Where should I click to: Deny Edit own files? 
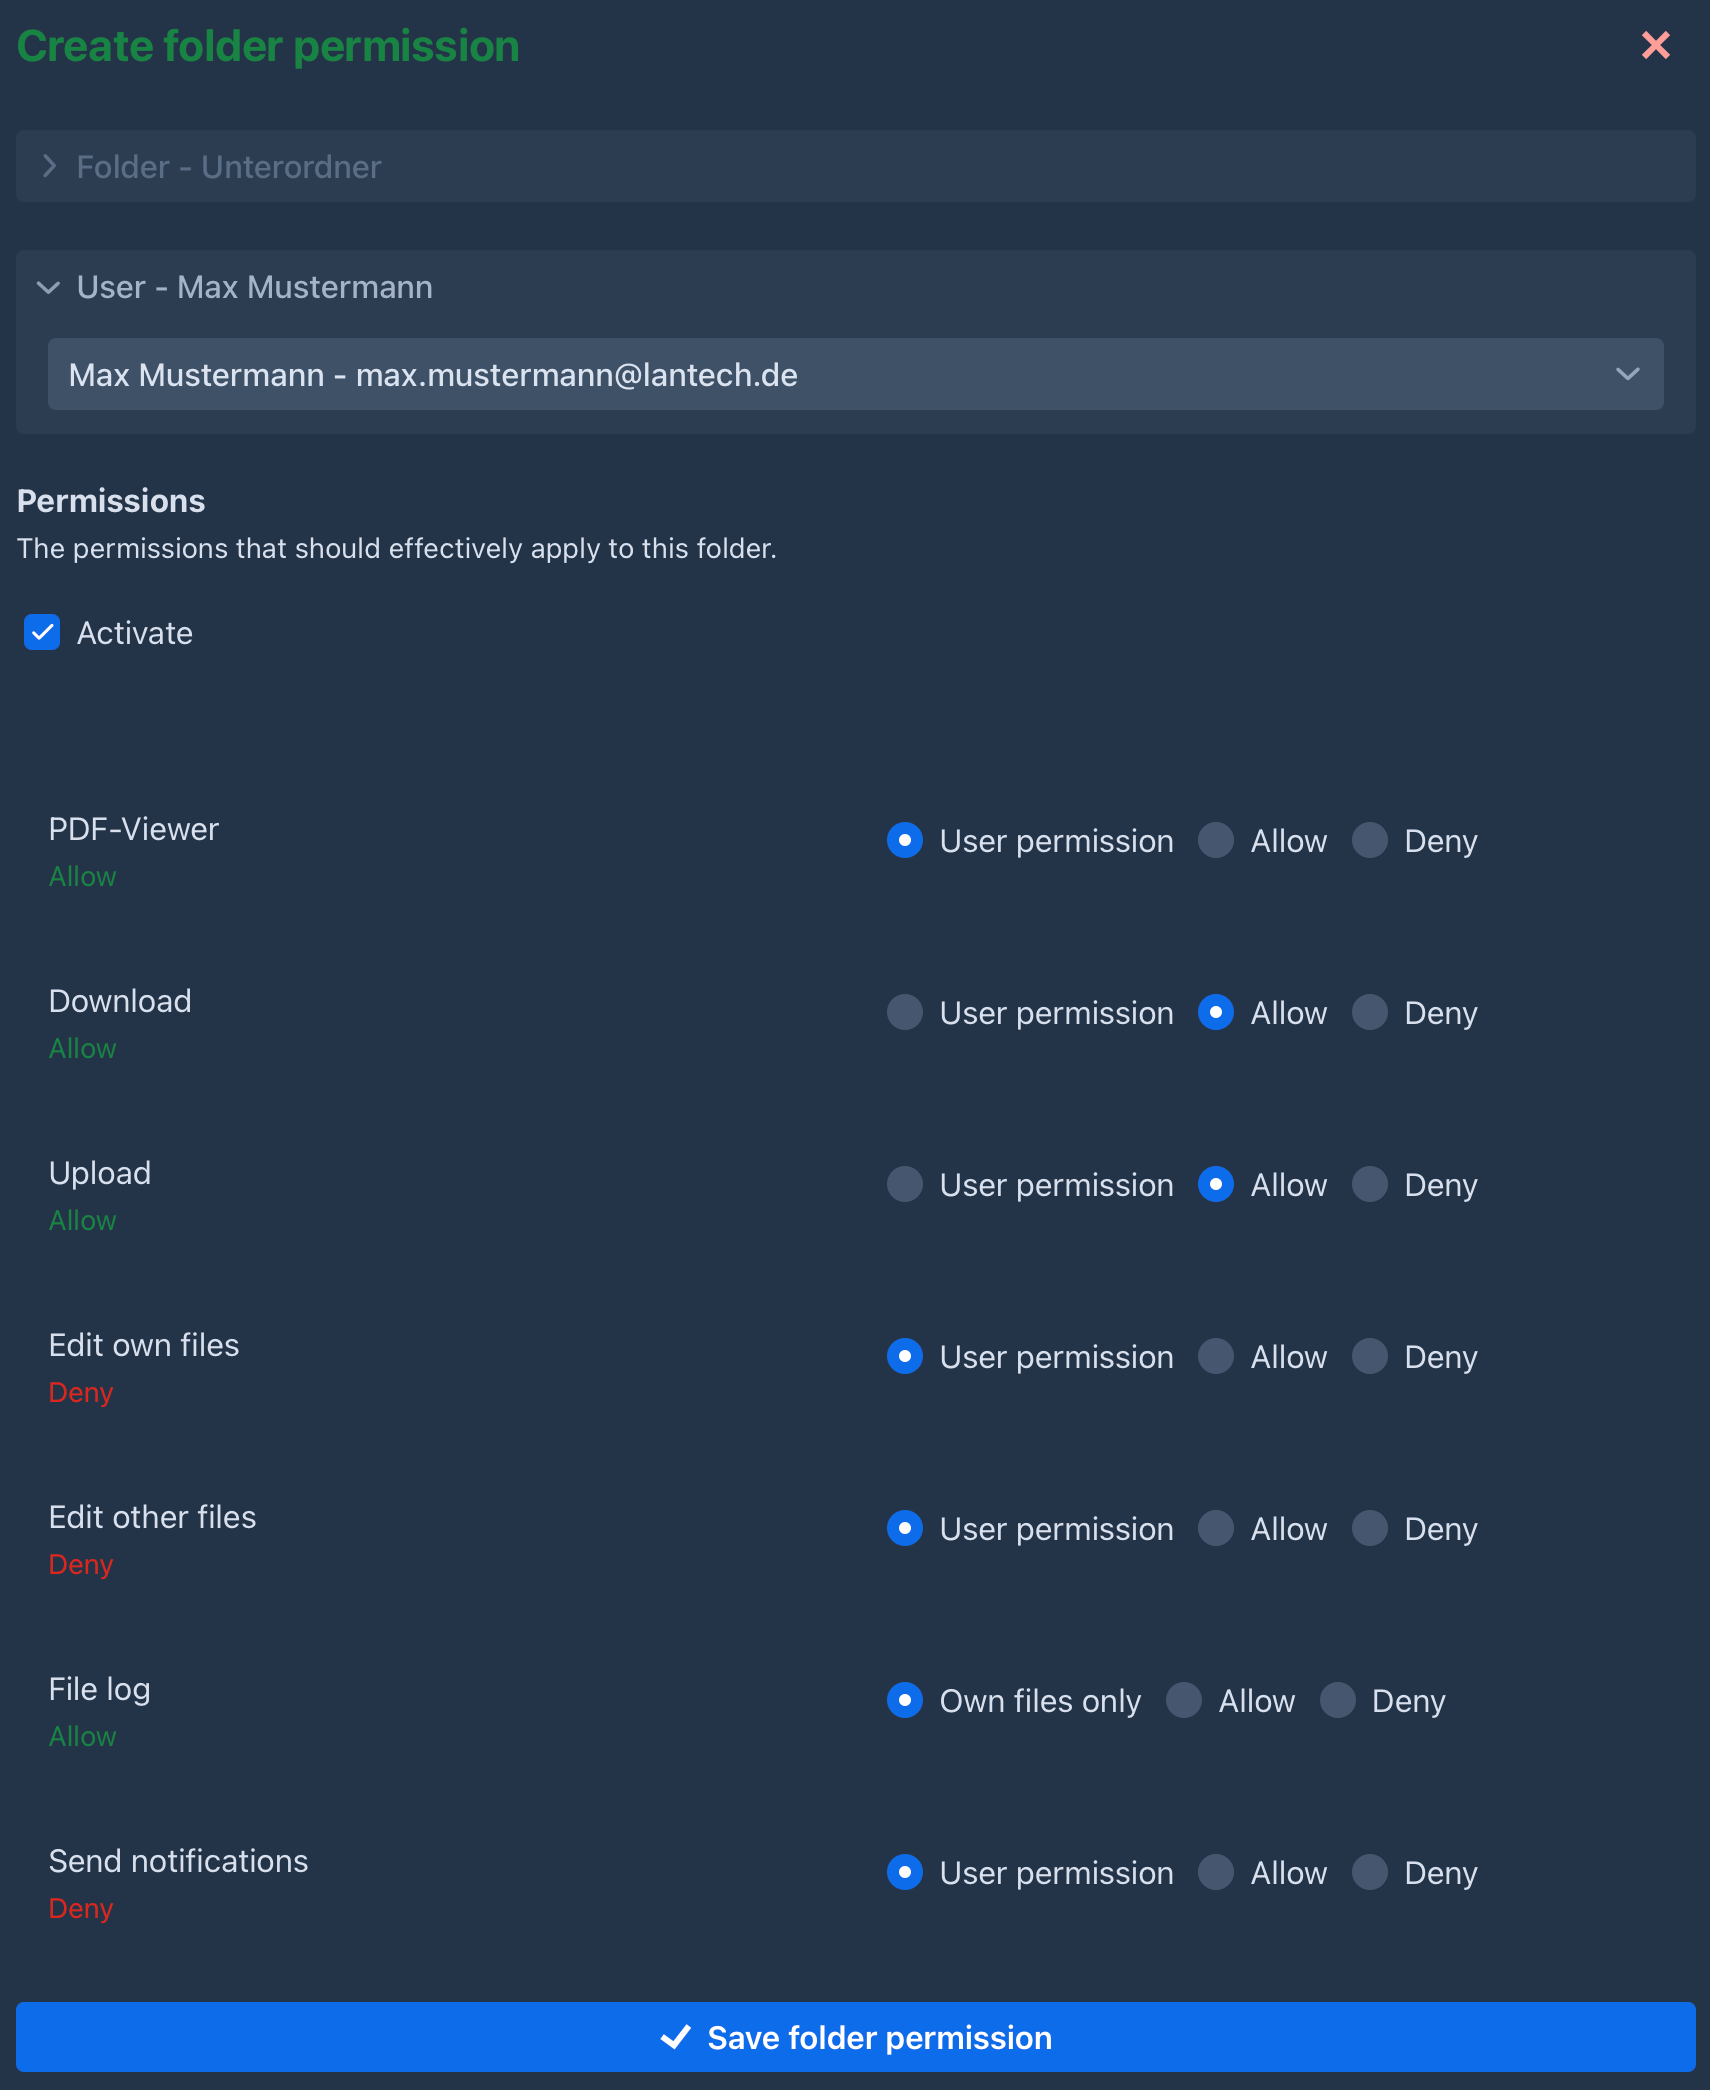(x=1370, y=1356)
